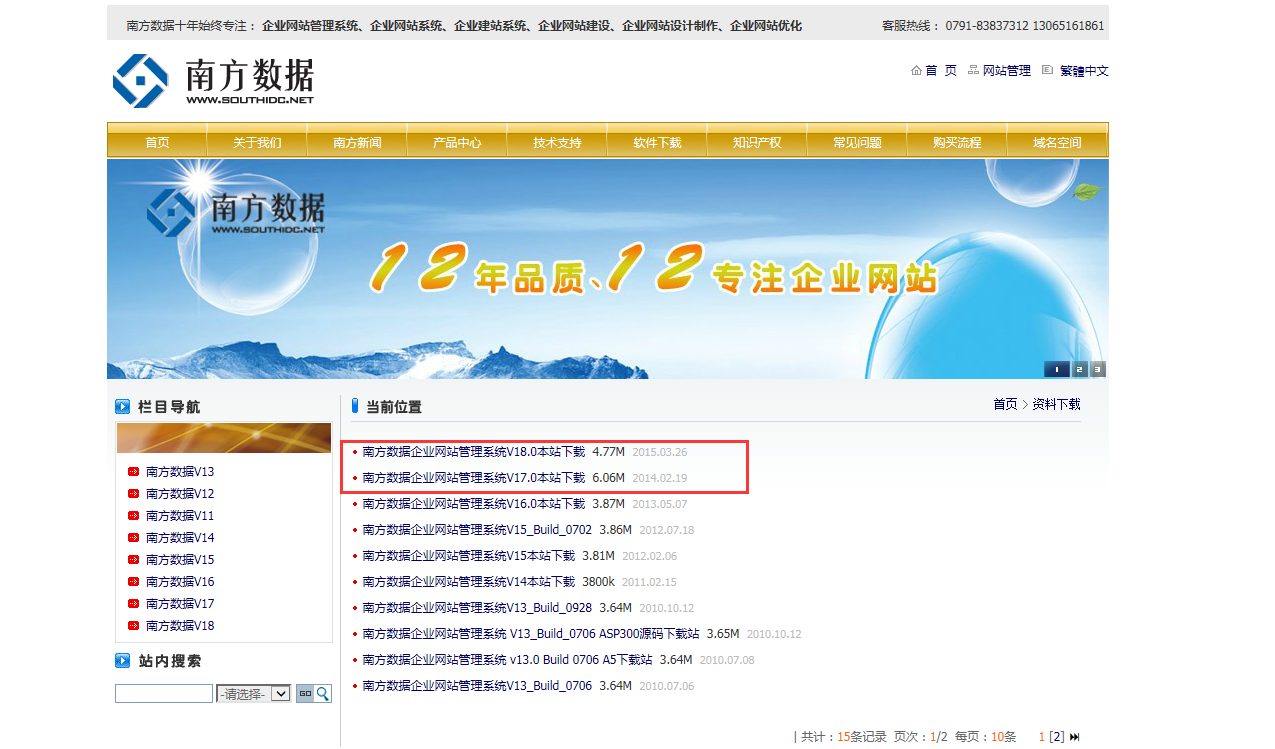This screenshot has width=1275, height=749.
Task: Click the search GO magnifier button
Action: (x=313, y=693)
